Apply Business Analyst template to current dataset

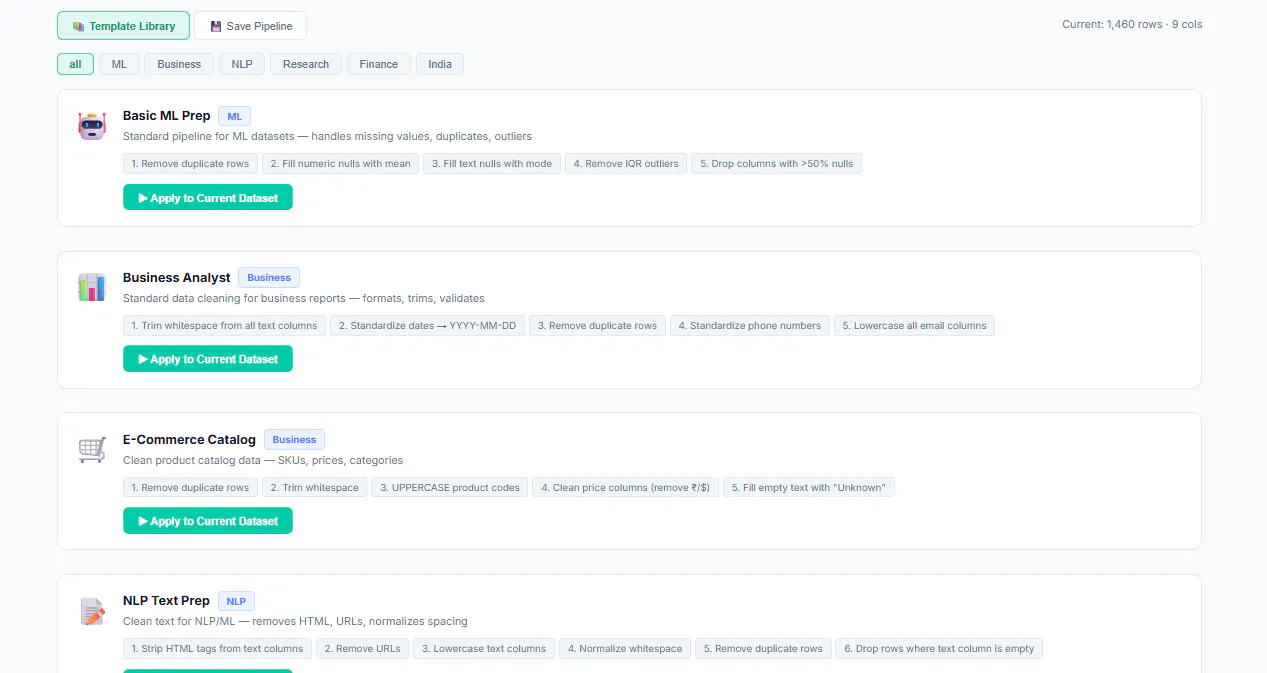pos(208,358)
